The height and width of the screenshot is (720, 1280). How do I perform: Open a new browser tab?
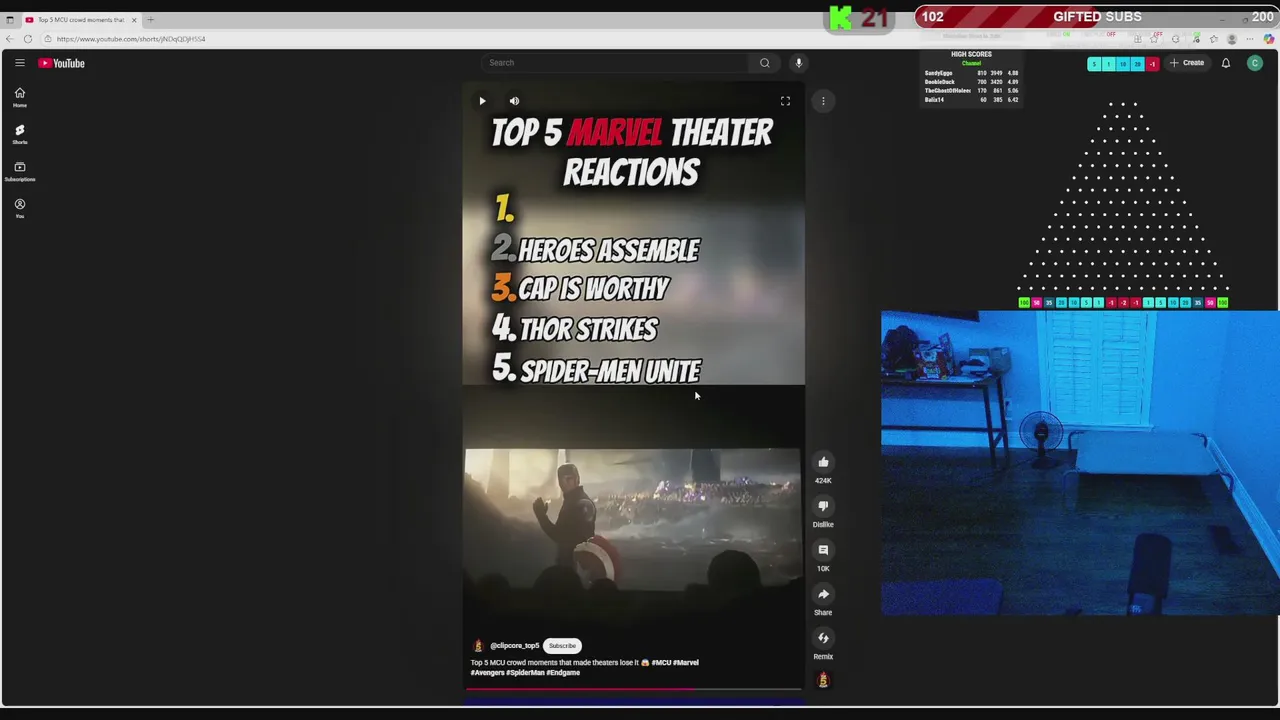point(151,20)
